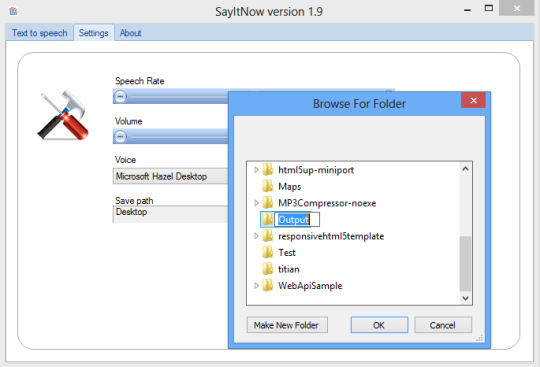Click the Output folder icon

[x=268, y=219]
